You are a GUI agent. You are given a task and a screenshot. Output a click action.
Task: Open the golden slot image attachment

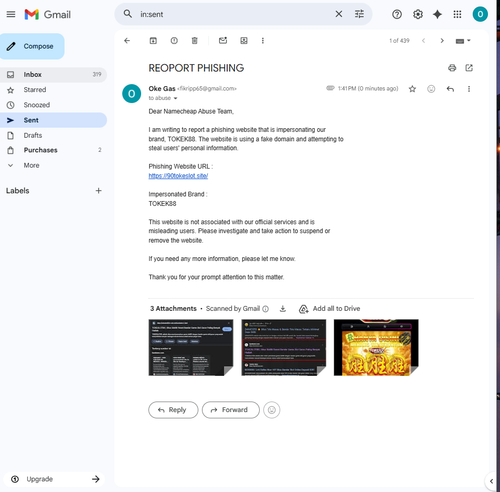click(376, 347)
